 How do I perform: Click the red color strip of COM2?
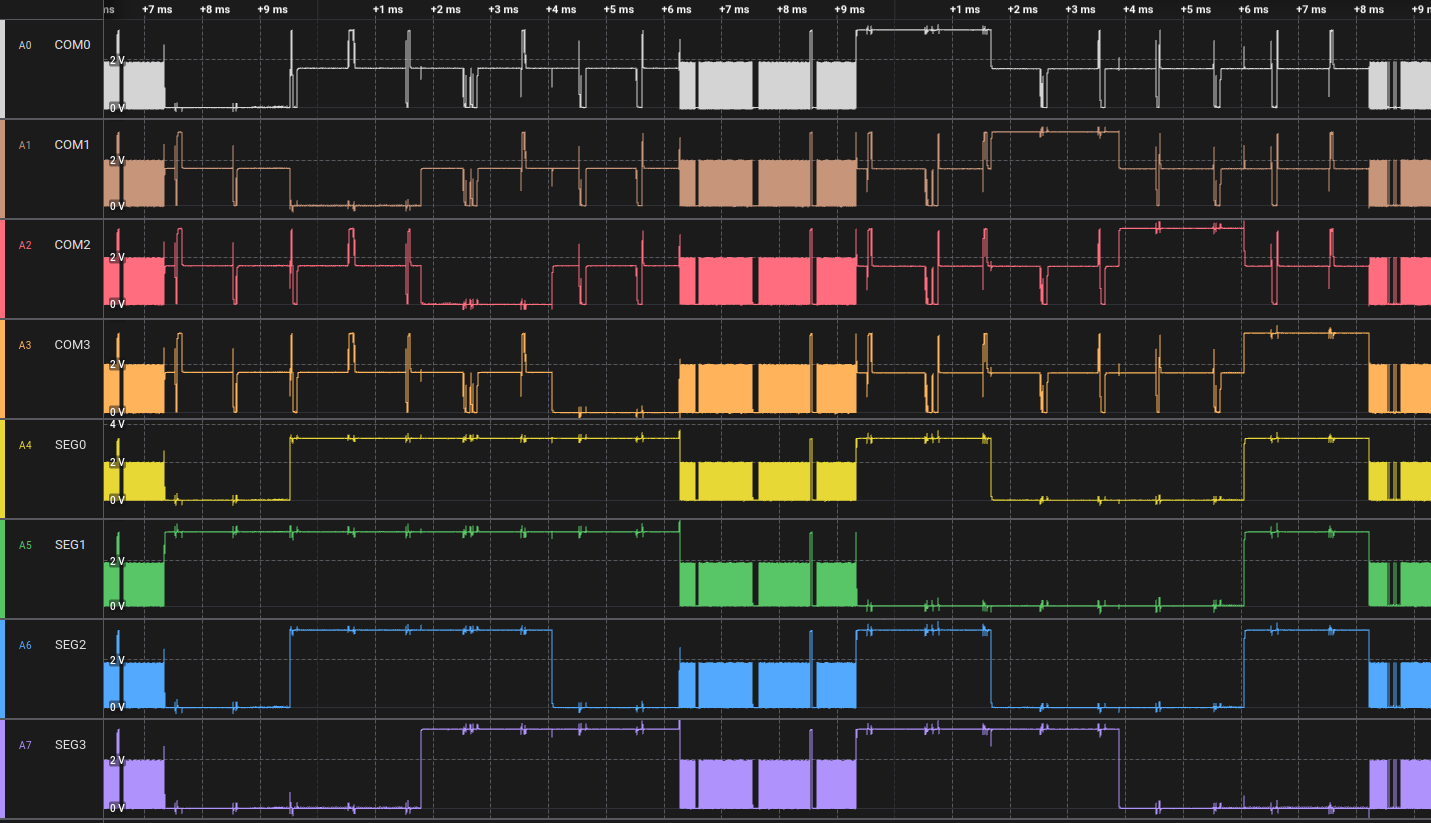[x=3, y=268]
